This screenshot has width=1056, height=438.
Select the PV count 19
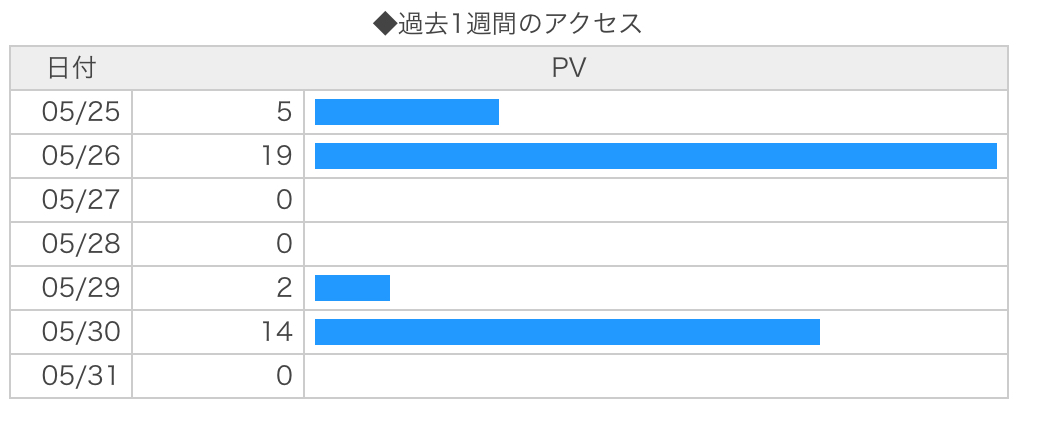click(x=278, y=156)
